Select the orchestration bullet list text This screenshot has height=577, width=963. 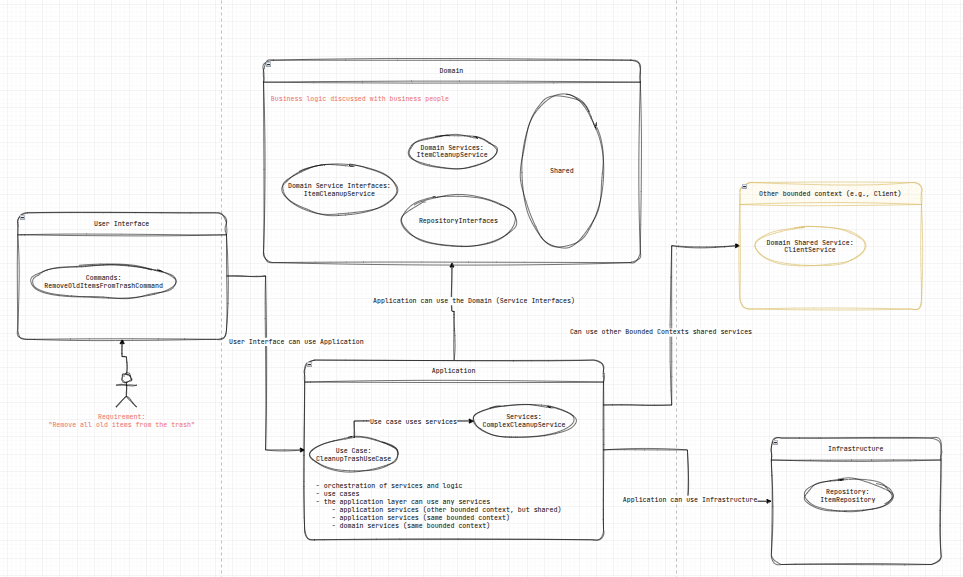(438, 506)
